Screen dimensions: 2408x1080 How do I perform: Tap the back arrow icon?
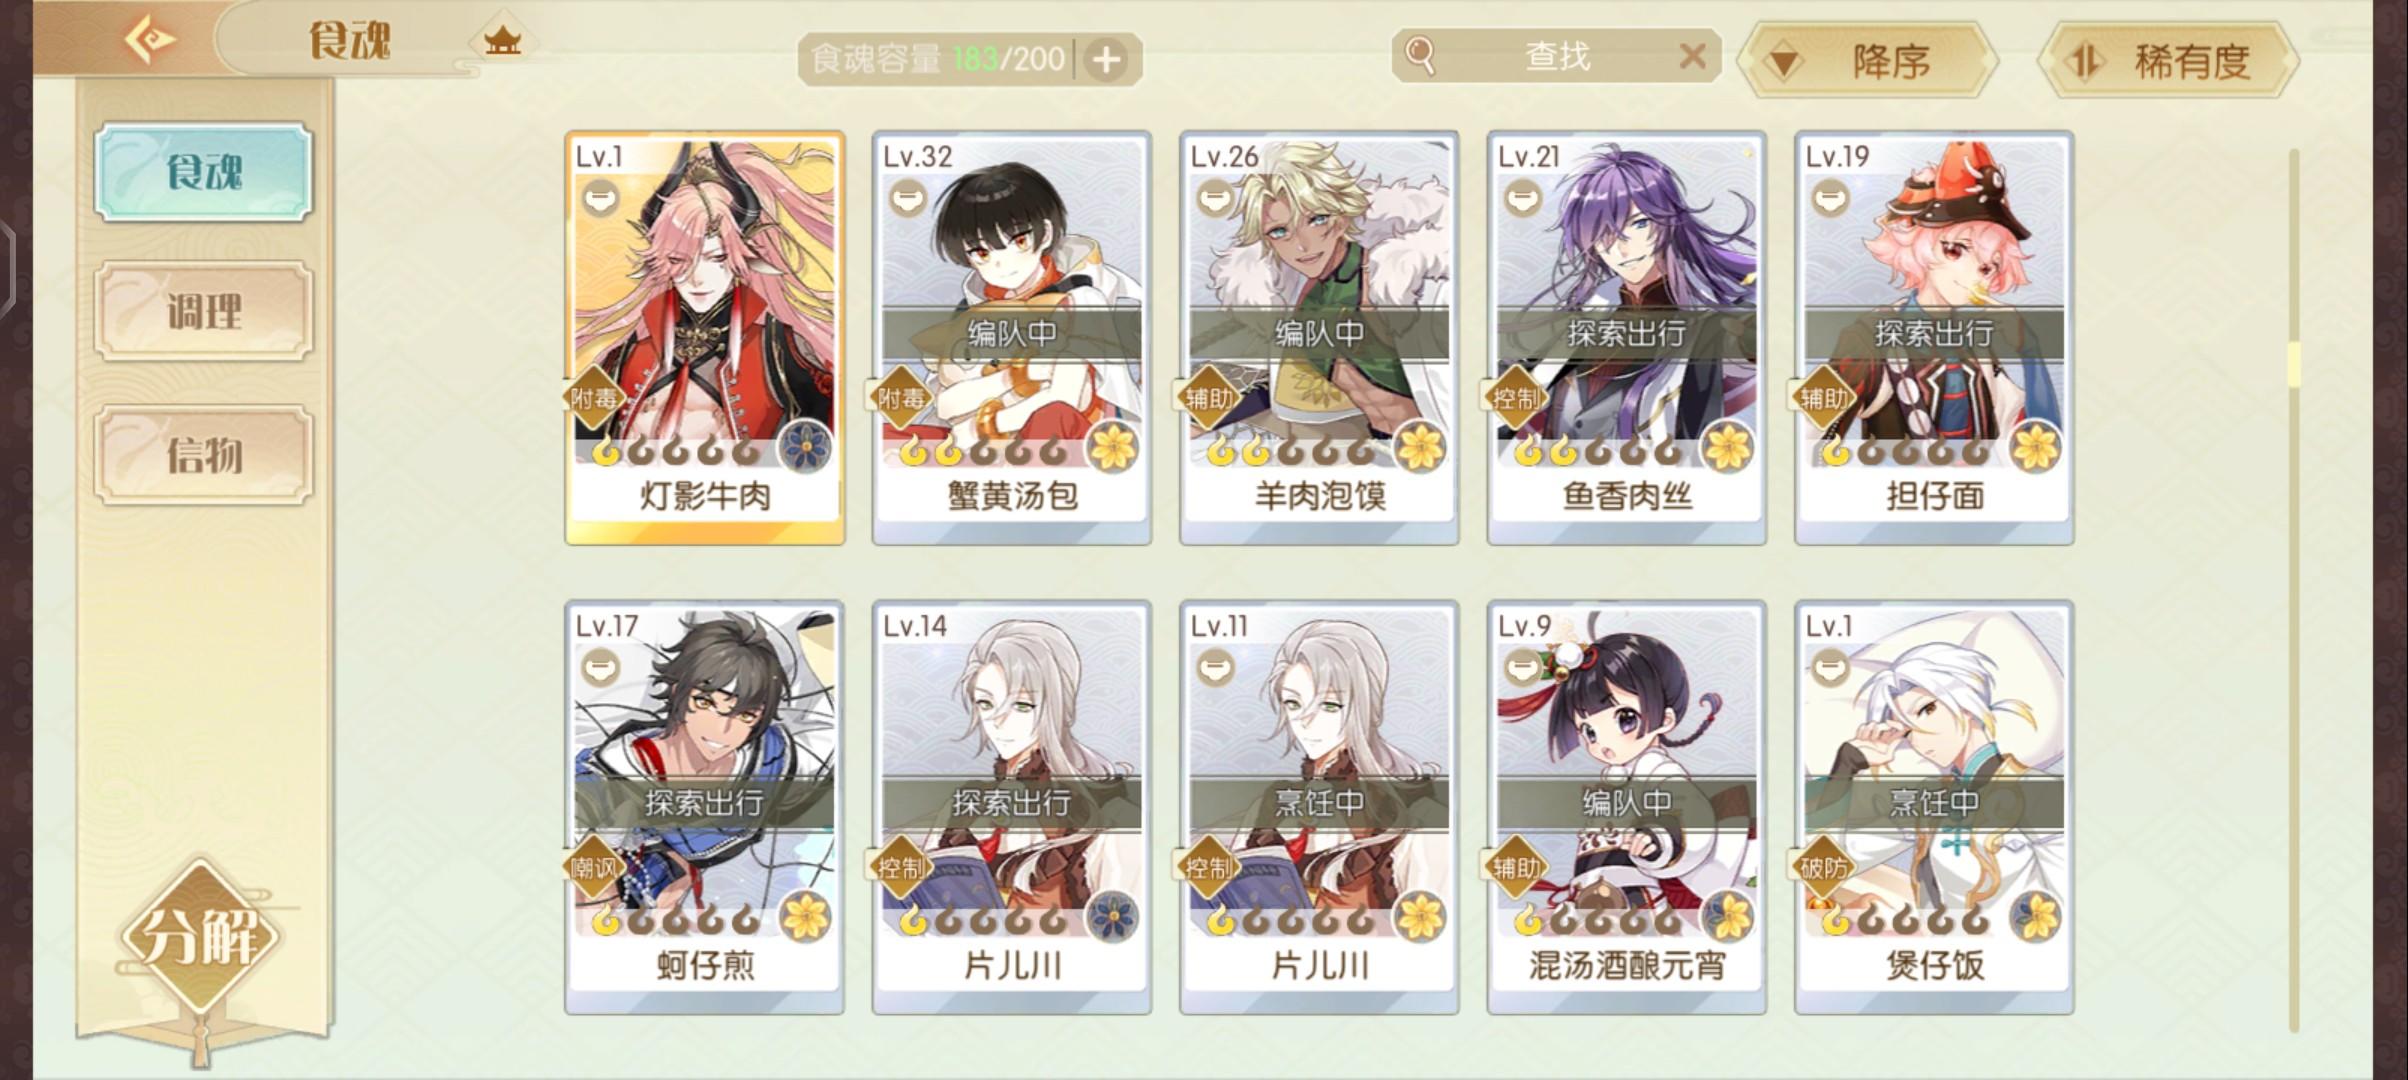click(150, 41)
